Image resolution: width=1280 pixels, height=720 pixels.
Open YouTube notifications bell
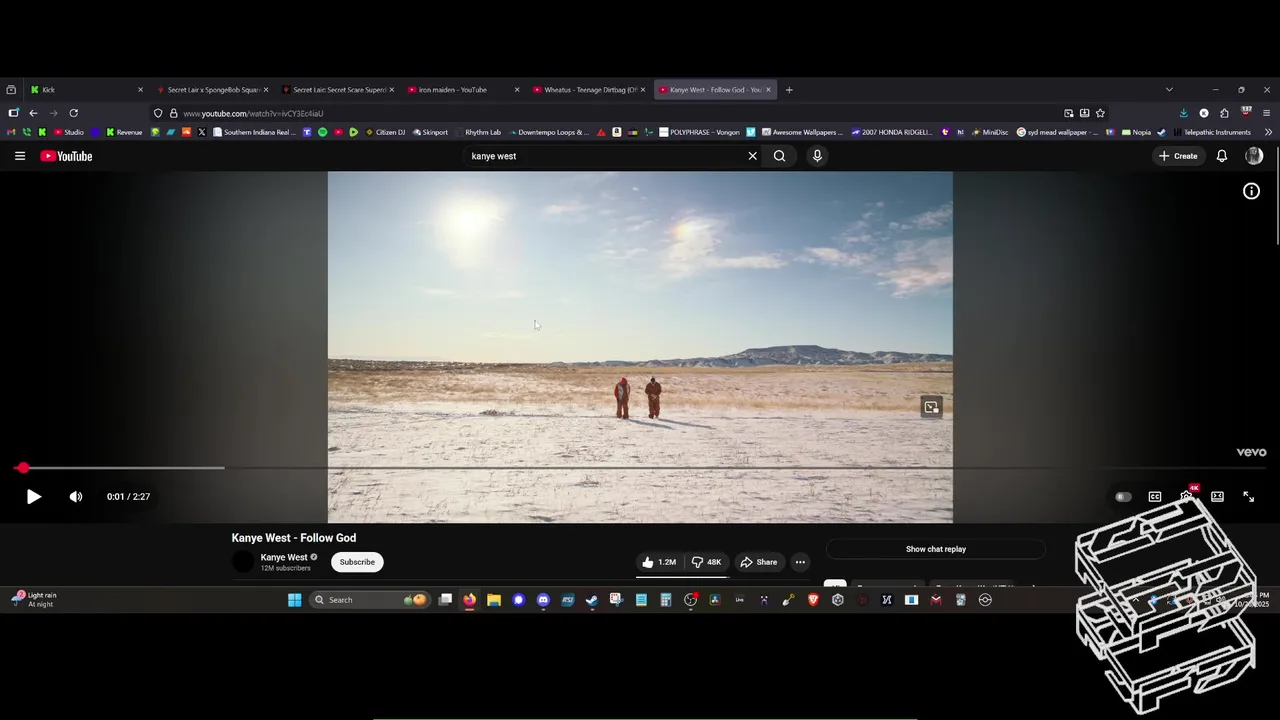coord(1222,156)
